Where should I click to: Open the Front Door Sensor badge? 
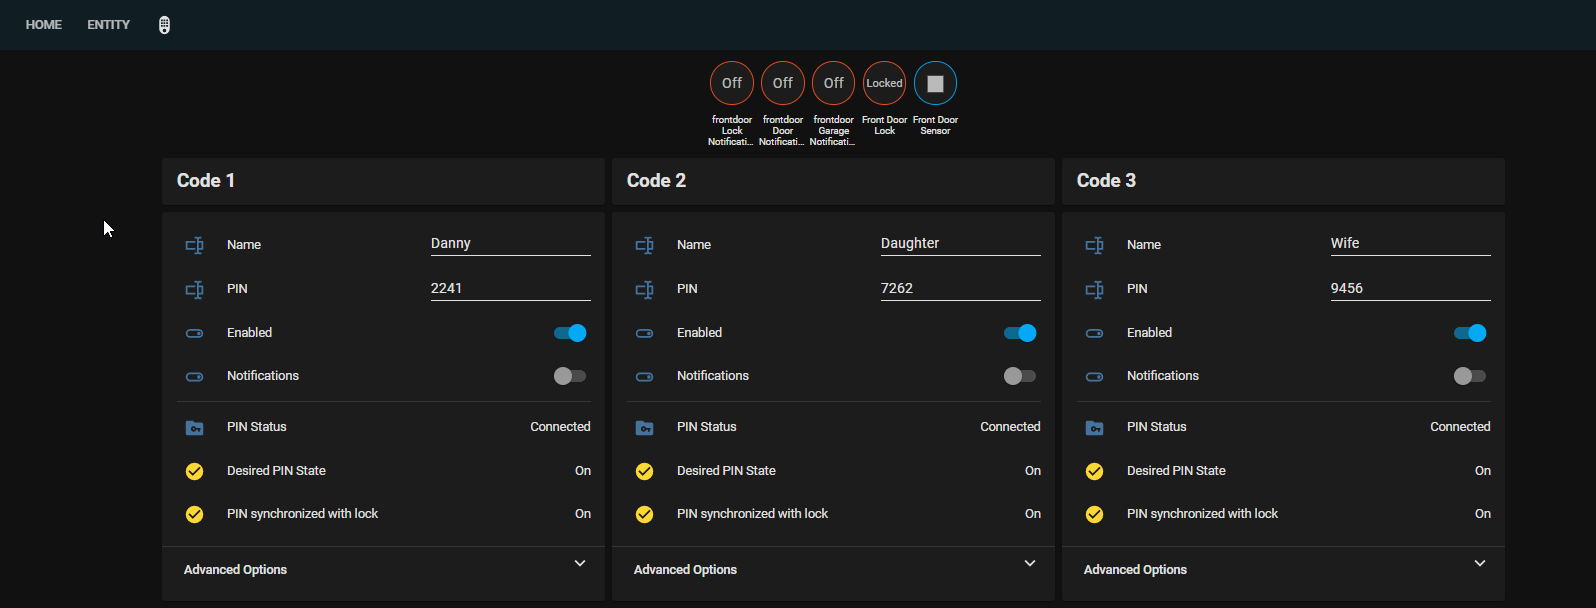coord(935,83)
